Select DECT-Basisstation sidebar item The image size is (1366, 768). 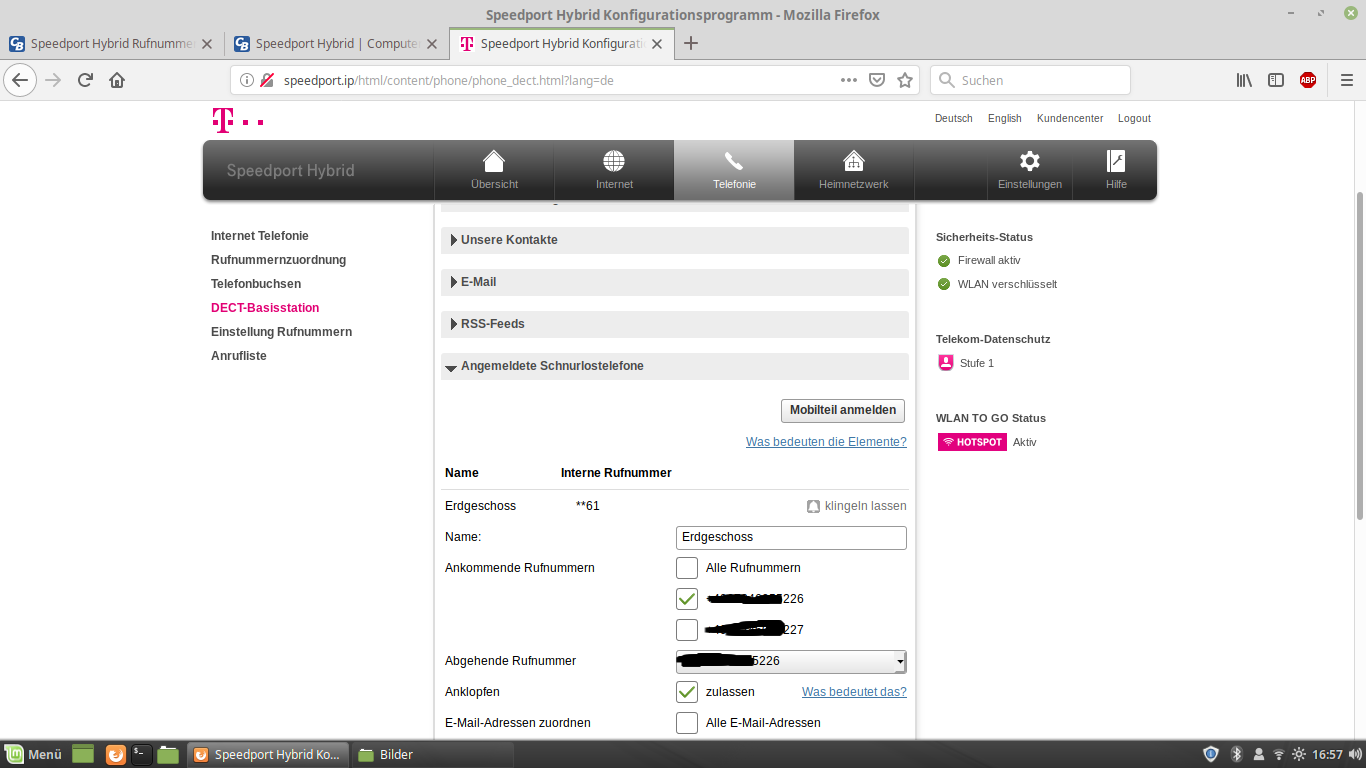(265, 308)
